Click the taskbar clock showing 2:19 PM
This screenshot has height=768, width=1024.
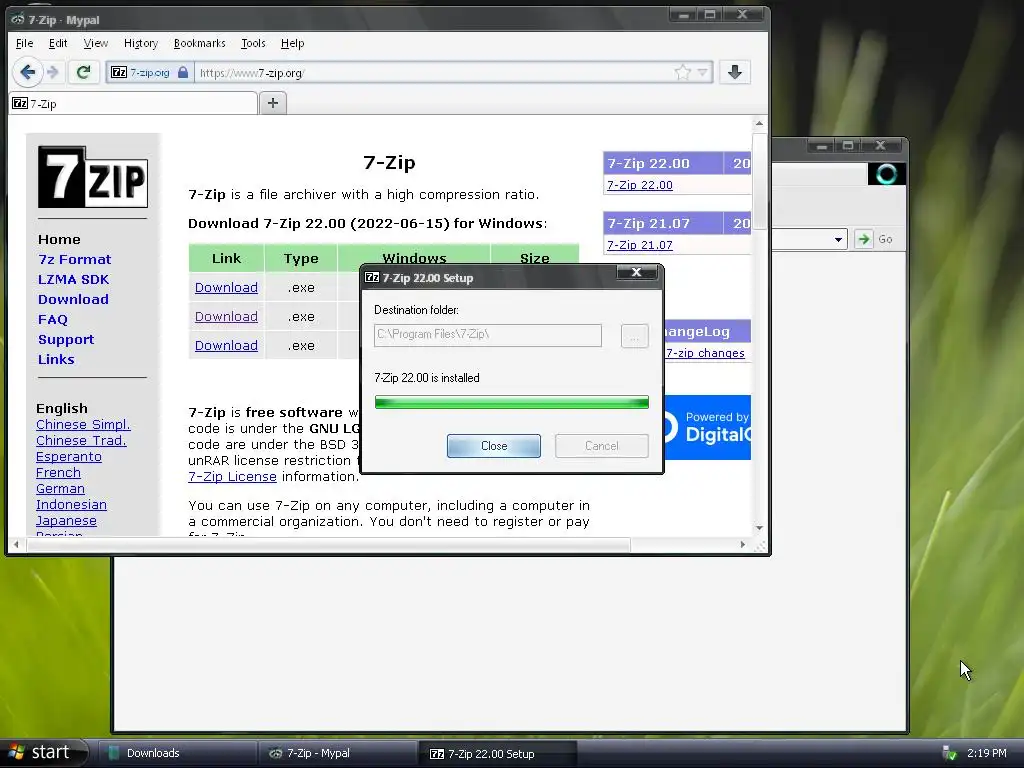987,753
